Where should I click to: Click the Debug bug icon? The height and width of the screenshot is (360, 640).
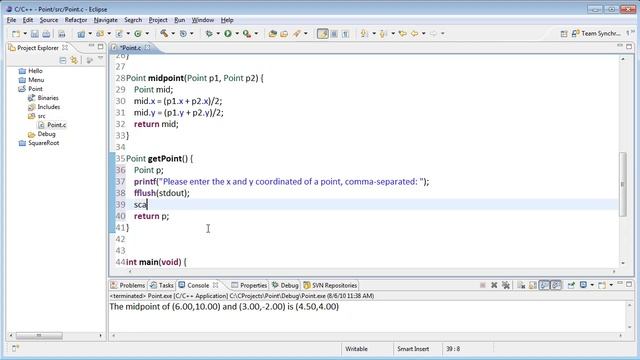tap(209, 34)
